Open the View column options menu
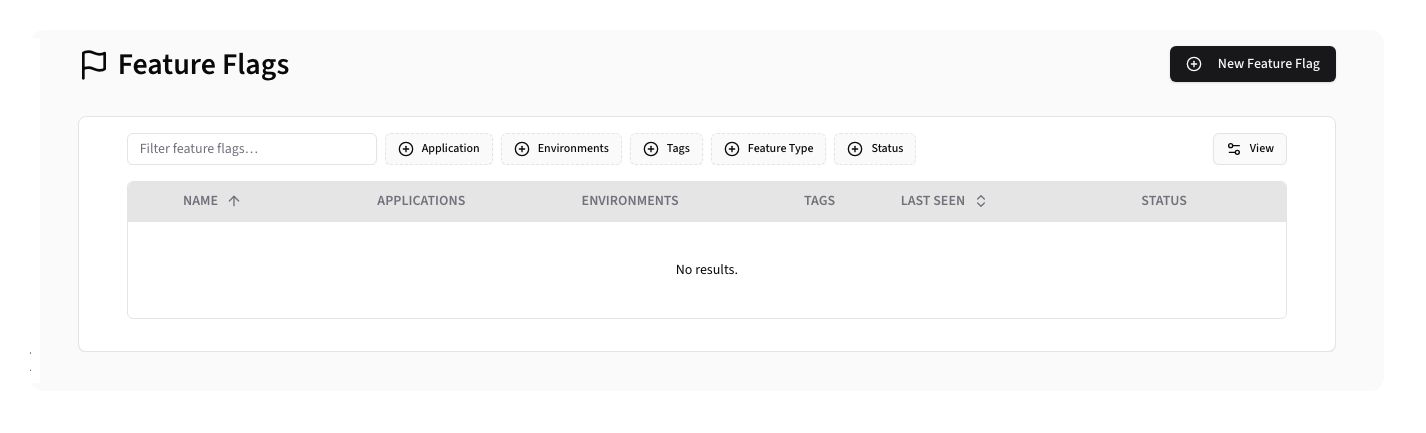Viewport: 1426px width, 433px height. pyautogui.click(x=1250, y=149)
